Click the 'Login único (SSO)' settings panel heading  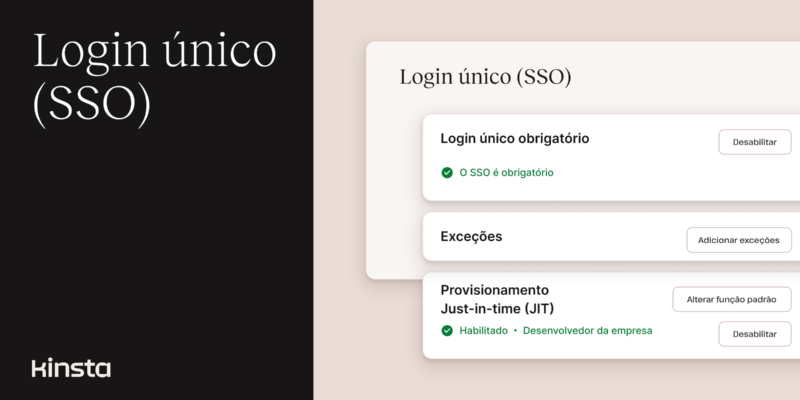(485, 77)
